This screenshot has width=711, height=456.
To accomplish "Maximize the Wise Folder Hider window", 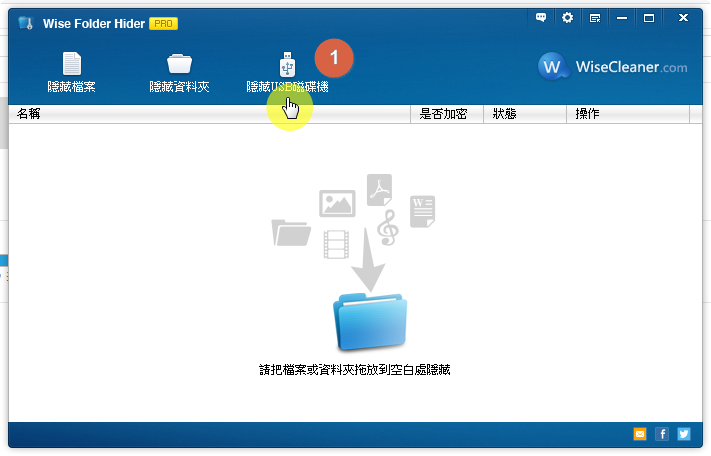I will pos(649,18).
